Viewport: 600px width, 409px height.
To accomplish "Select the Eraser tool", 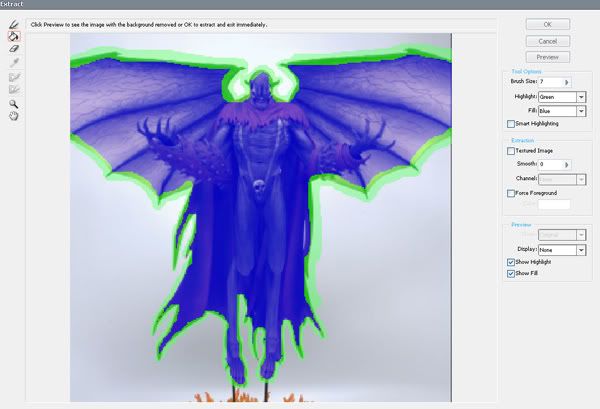I will click(x=14, y=49).
